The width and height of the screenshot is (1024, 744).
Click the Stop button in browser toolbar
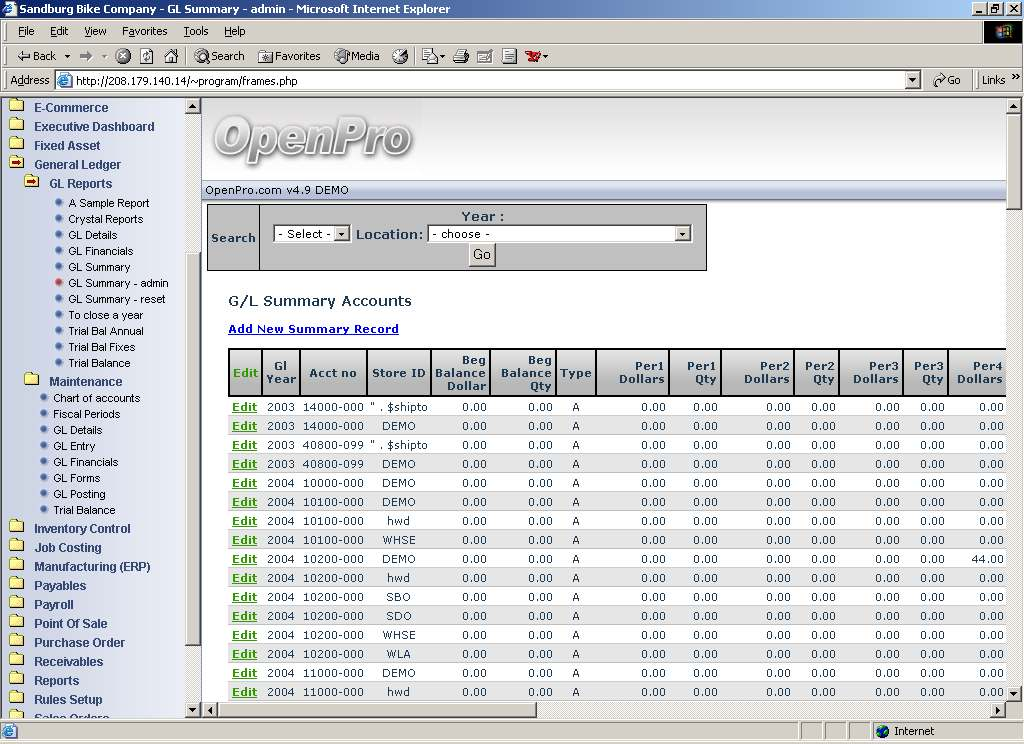(x=123, y=56)
